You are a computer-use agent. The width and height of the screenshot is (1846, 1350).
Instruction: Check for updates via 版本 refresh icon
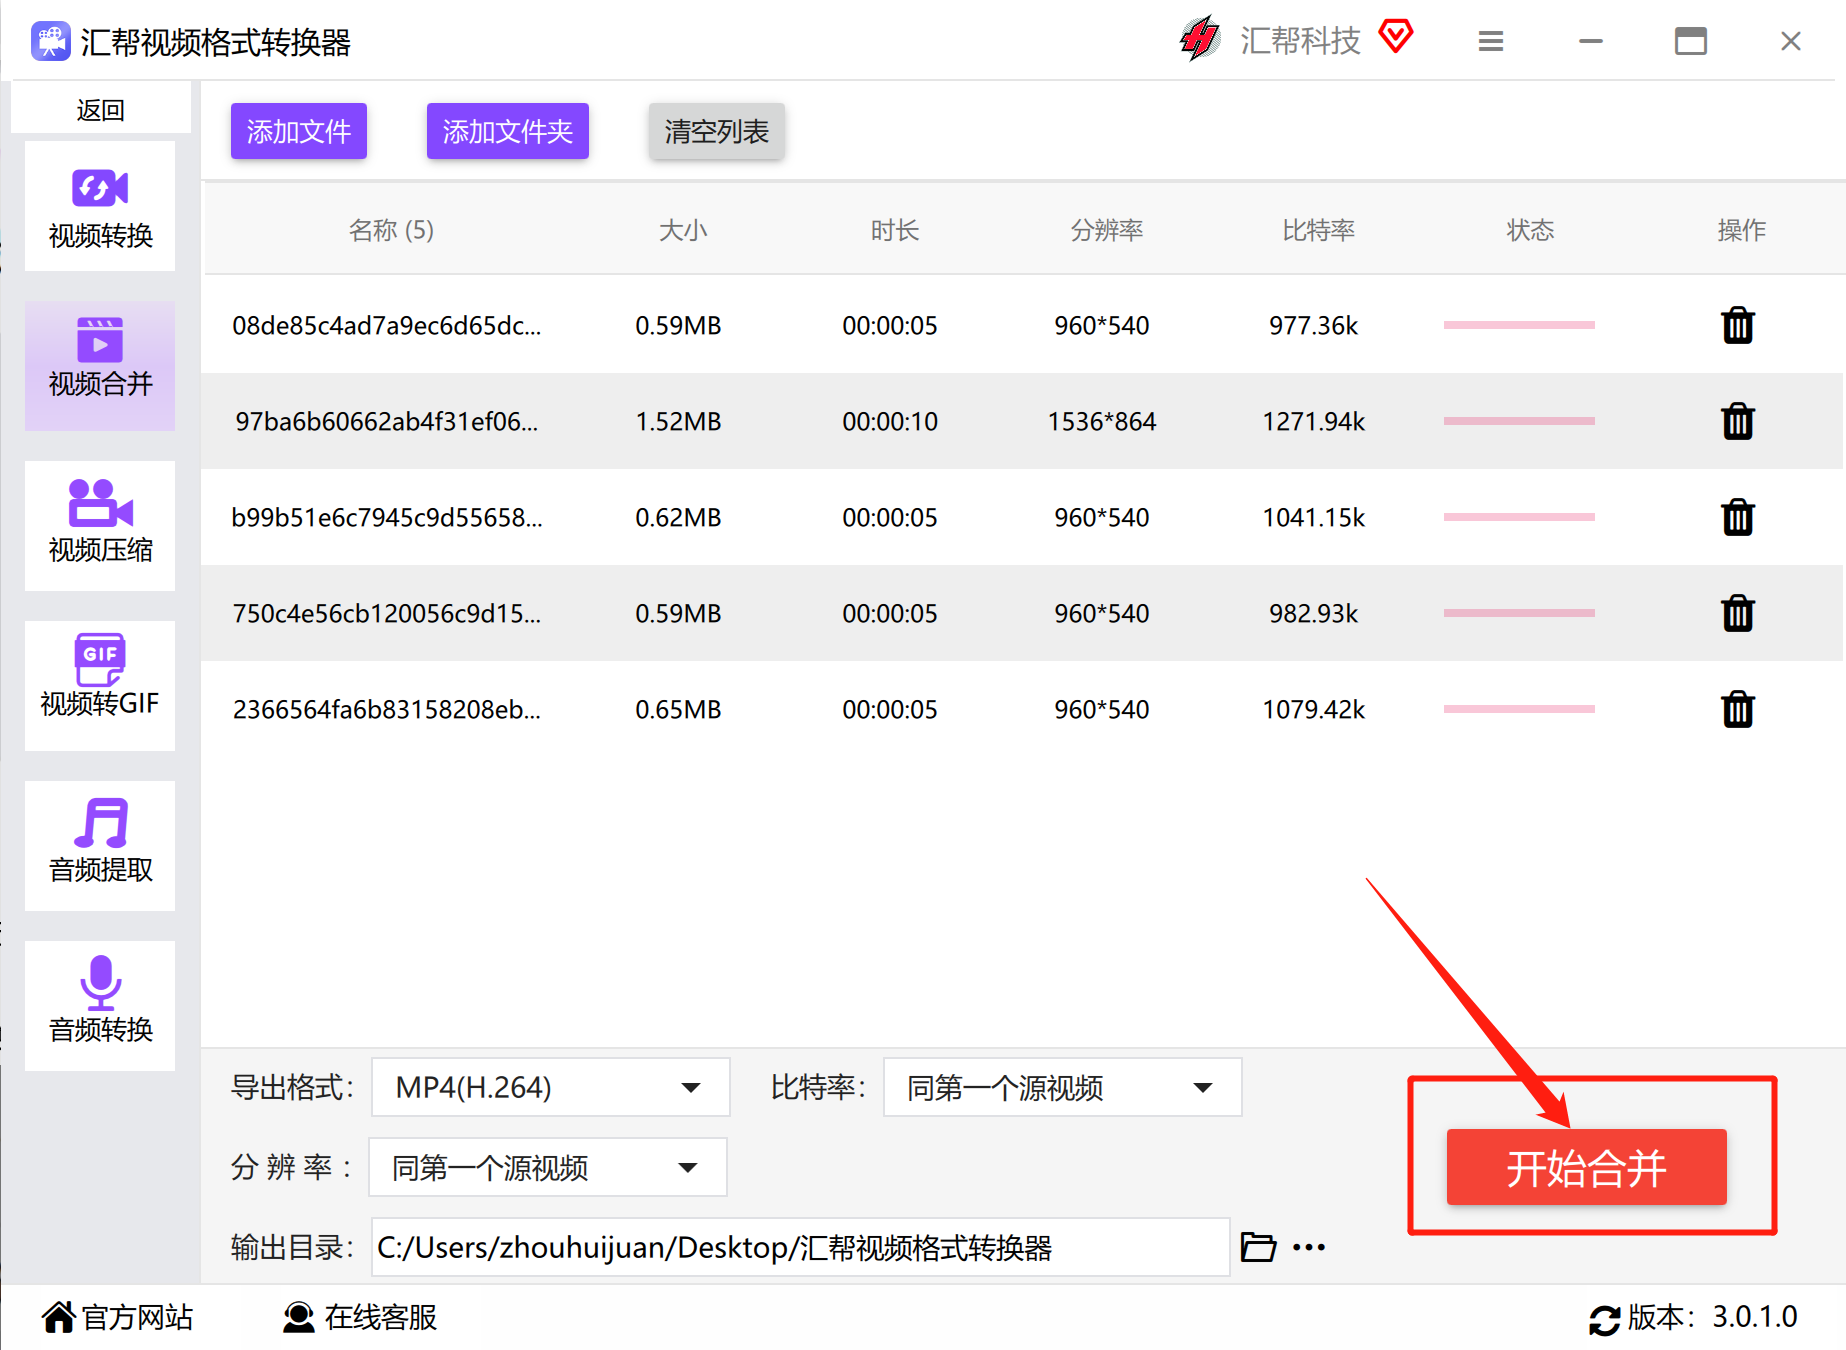coord(1604,1320)
